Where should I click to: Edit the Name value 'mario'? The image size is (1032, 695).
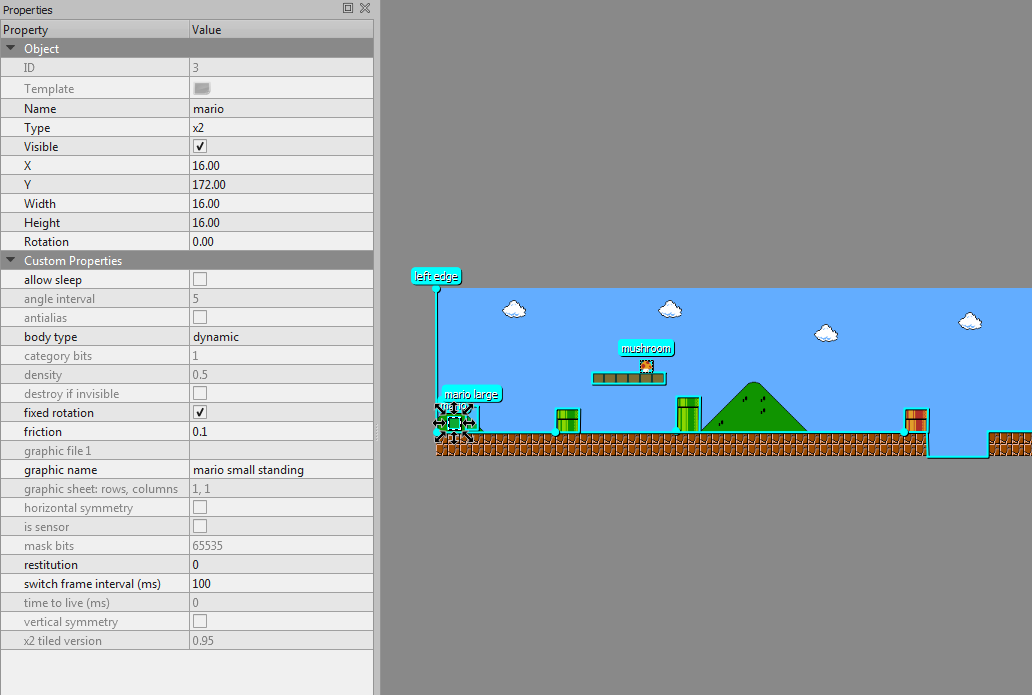[282, 109]
